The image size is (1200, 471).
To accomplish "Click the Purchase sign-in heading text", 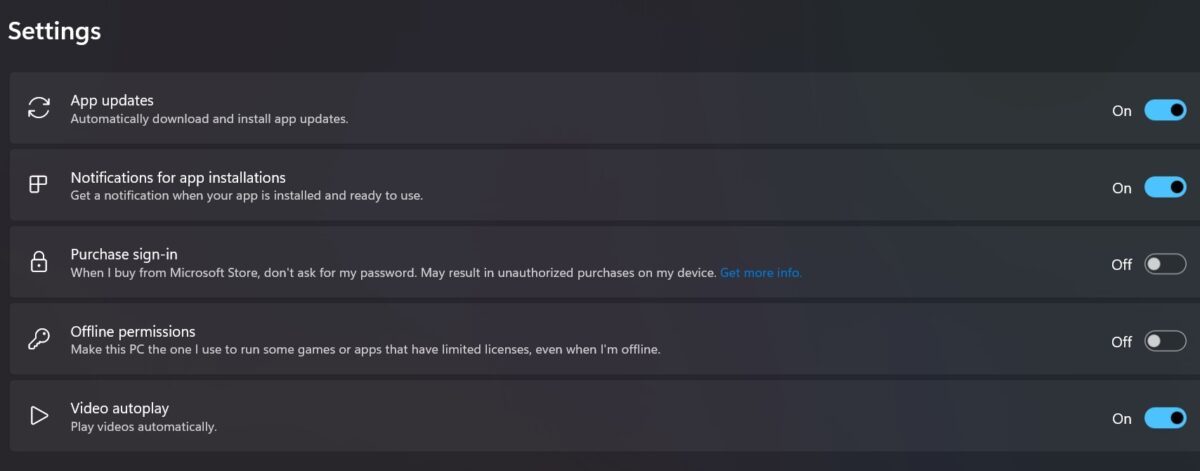I will click(124, 254).
